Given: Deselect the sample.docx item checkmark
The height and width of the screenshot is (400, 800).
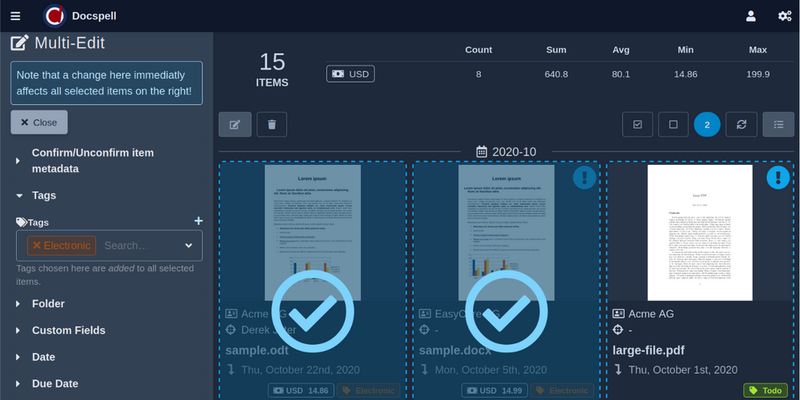Looking at the screenshot, I should pos(506,311).
